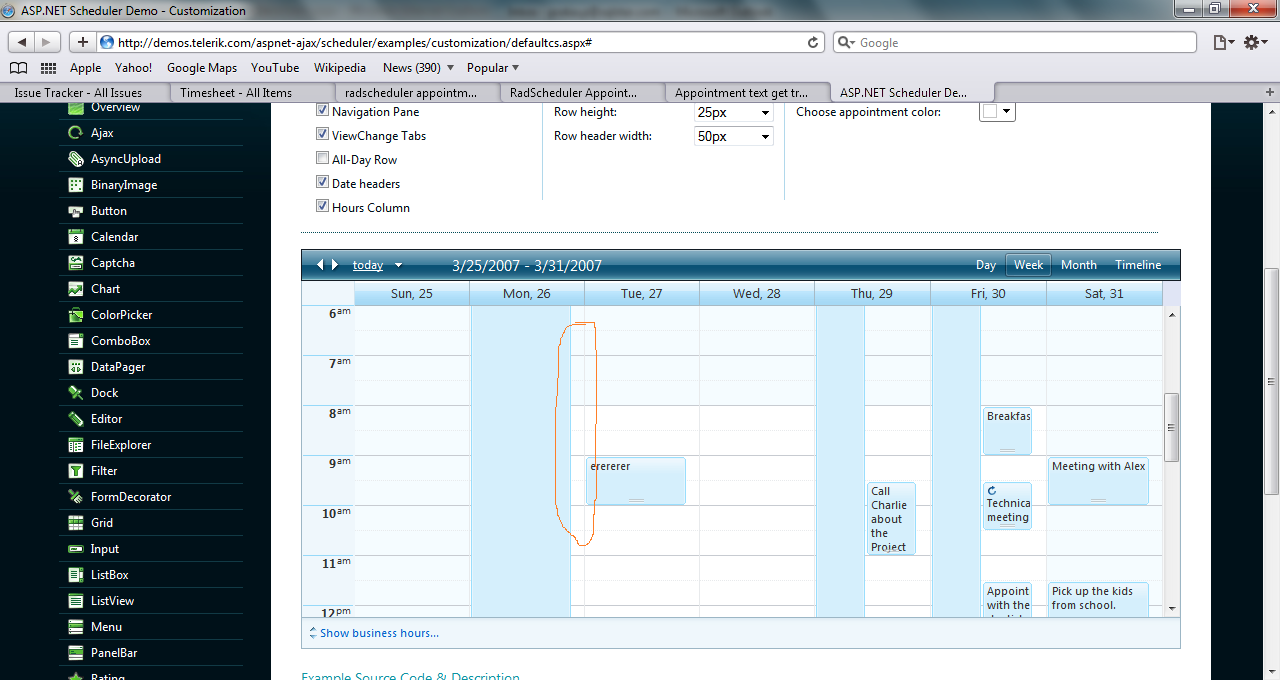The width and height of the screenshot is (1280, 680).
Task: Click the Filter funnel icon
Action: [75, 471]
